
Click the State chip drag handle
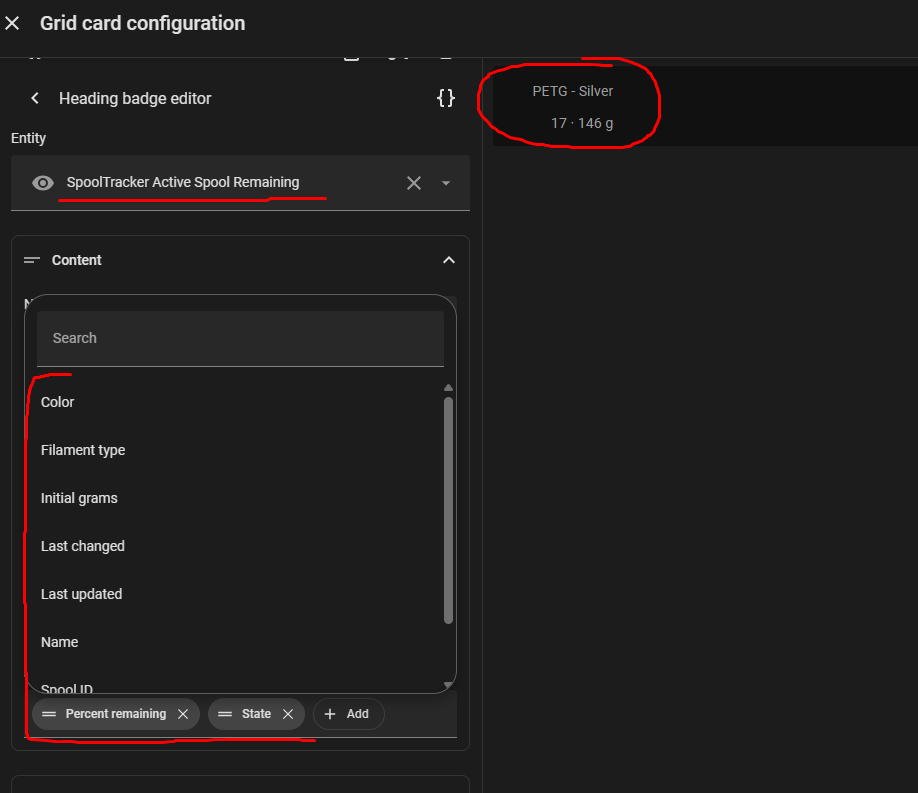point(225,714)
